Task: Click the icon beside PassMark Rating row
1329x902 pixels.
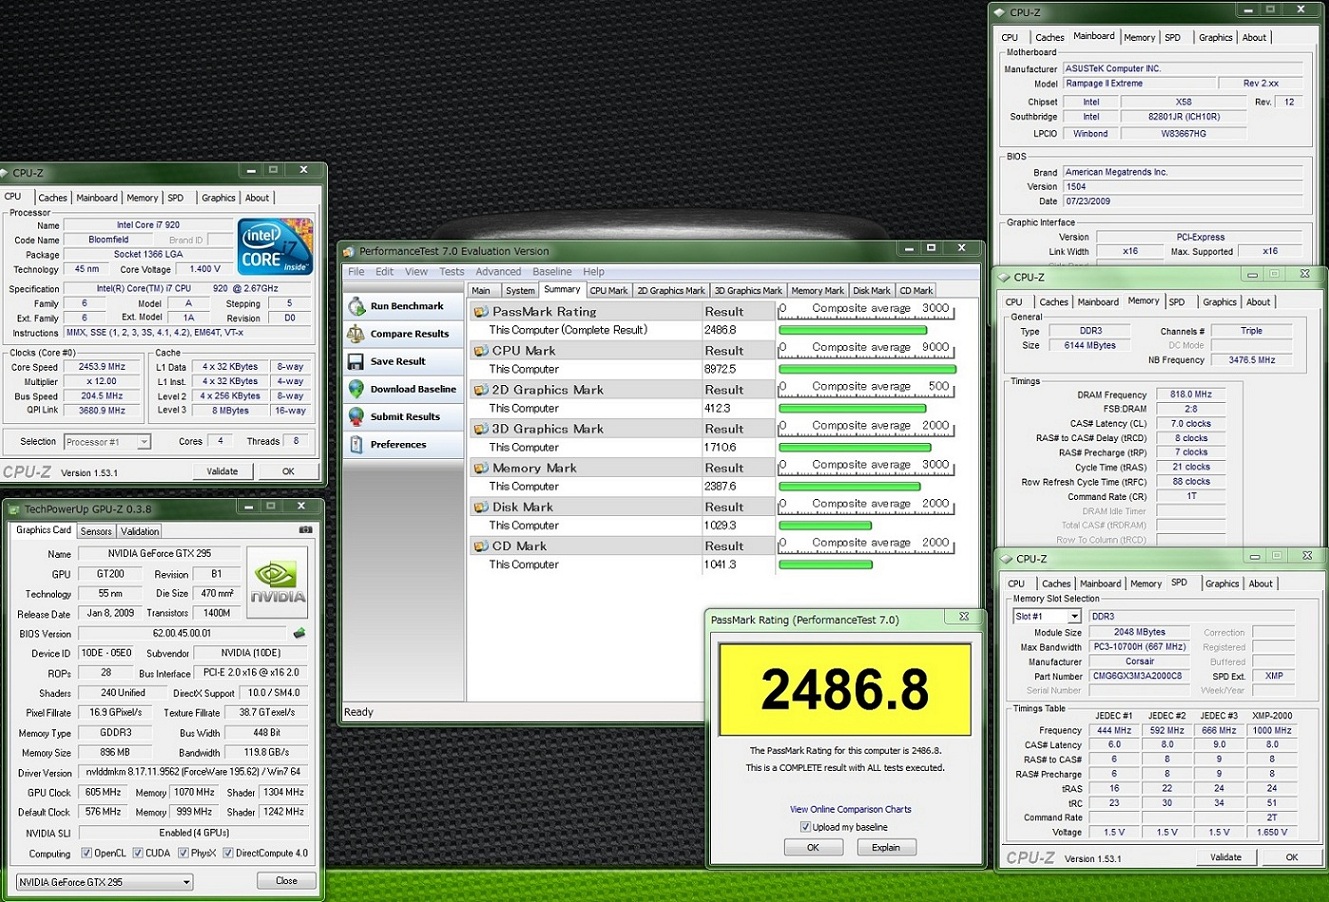Action: click(481, 312)
